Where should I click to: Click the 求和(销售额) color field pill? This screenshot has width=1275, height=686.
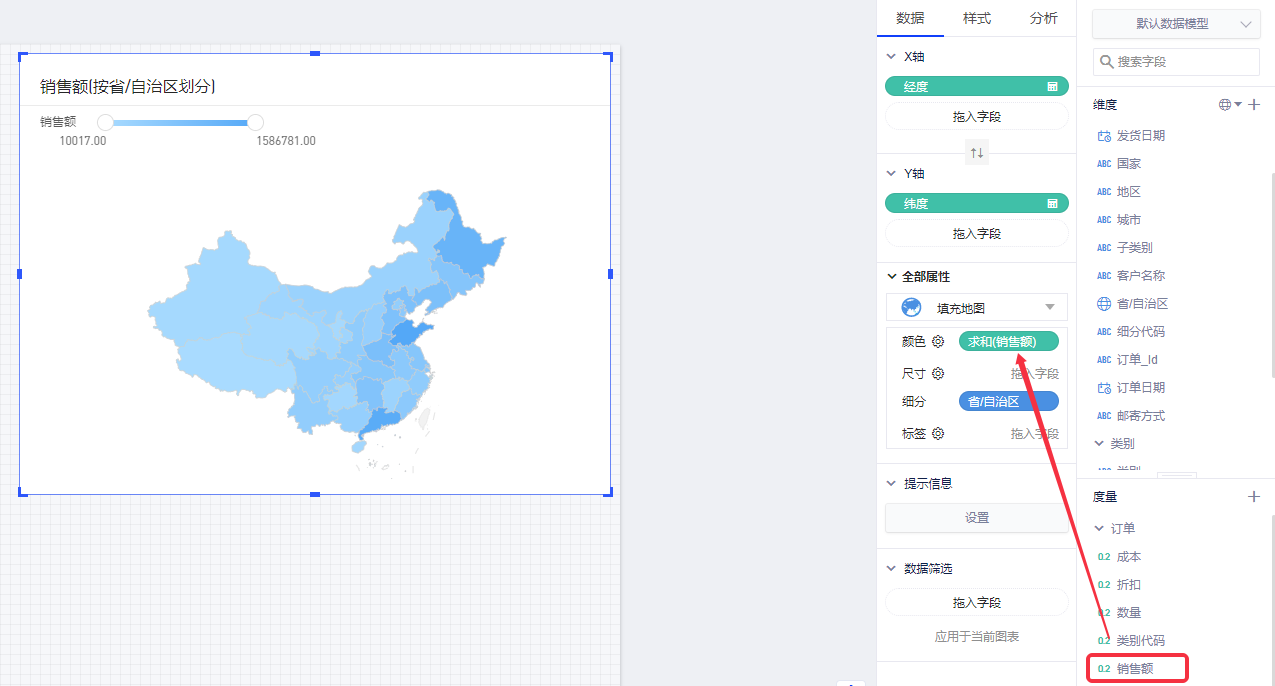pos(1008,342)
